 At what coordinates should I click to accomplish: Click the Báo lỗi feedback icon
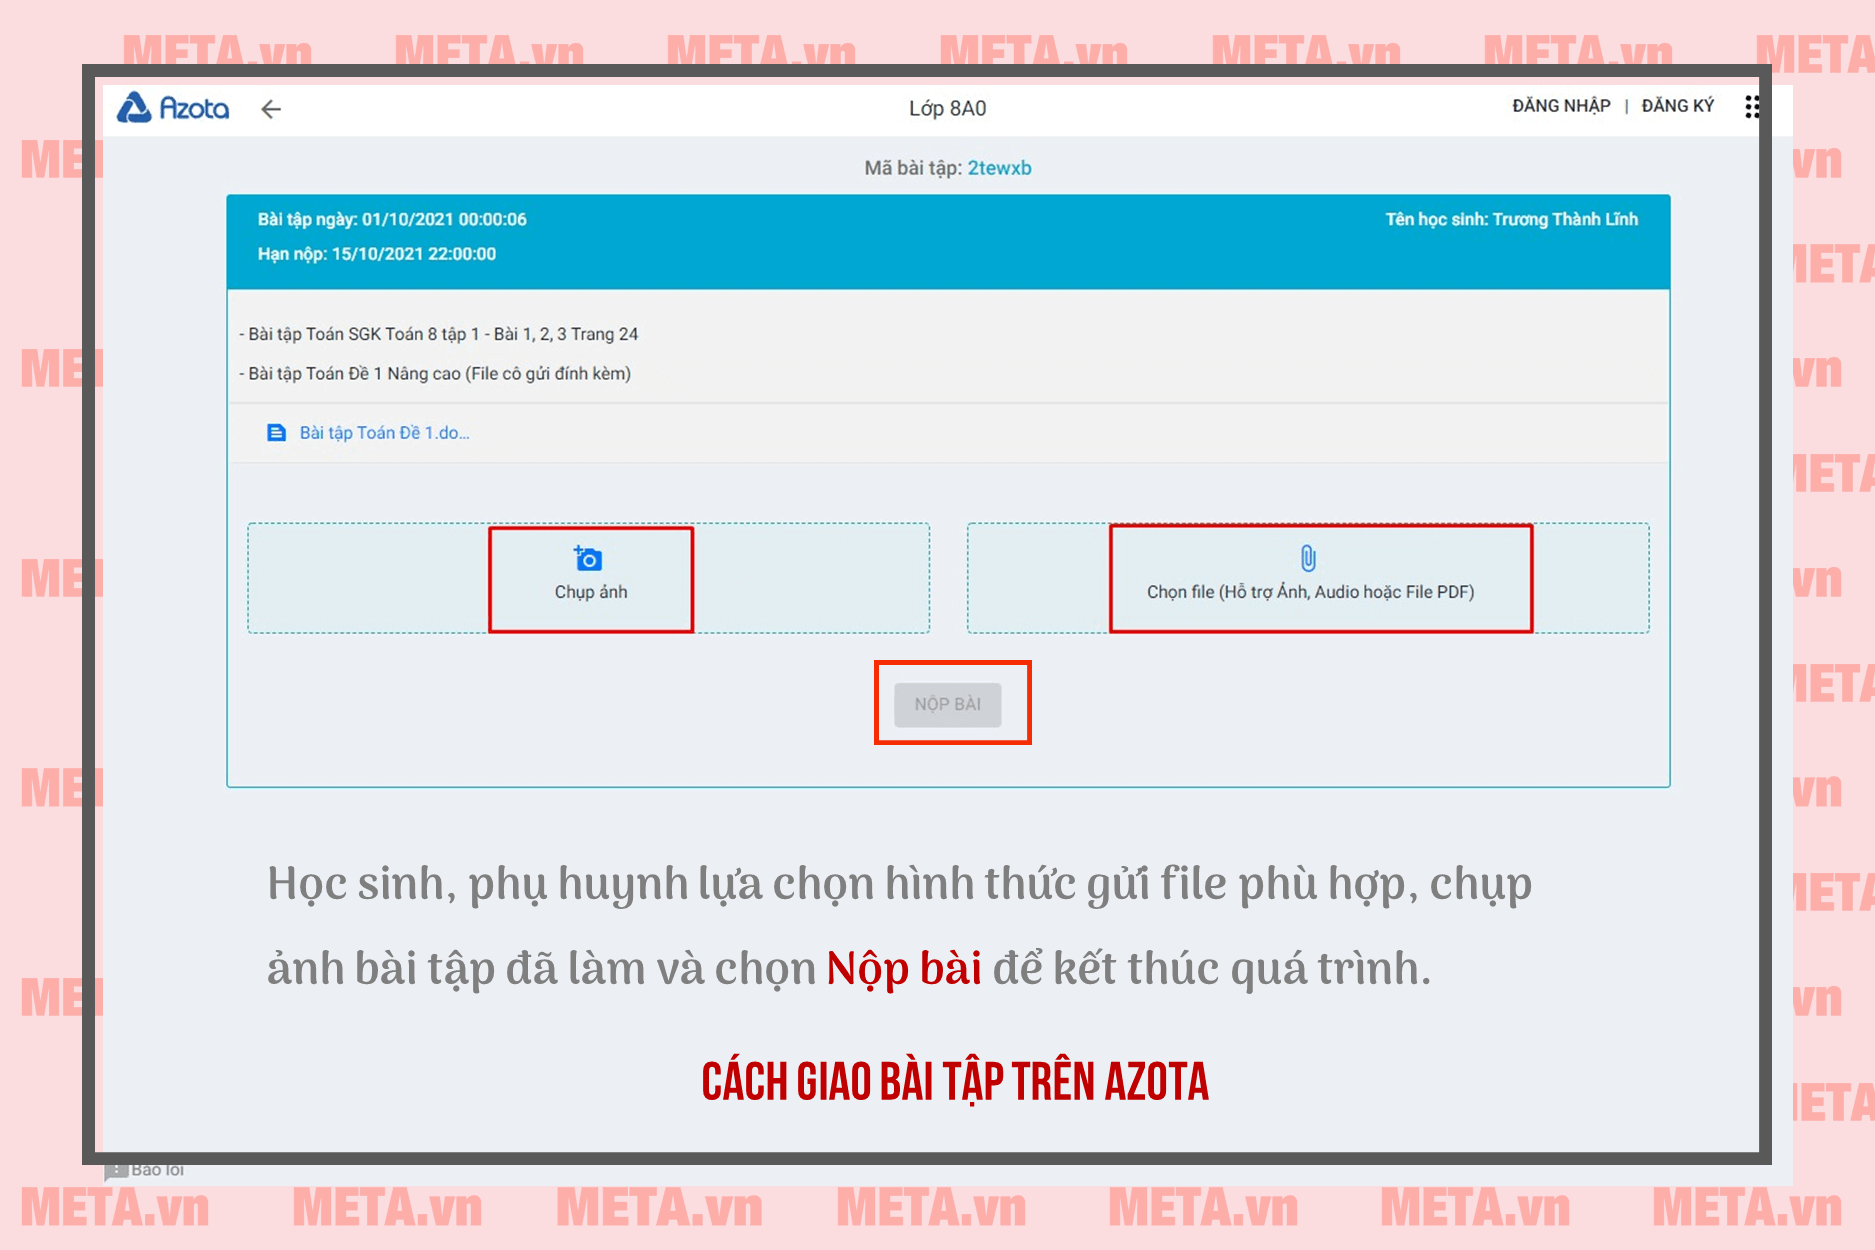[116, 1170]
